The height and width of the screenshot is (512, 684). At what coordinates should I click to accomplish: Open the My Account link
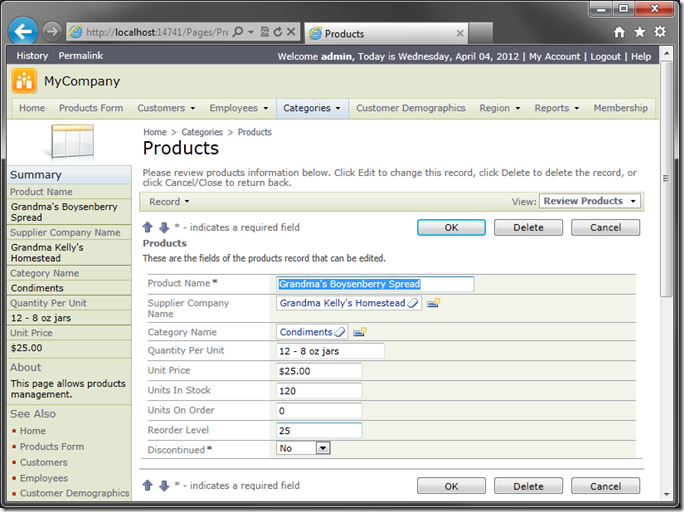tap(554, 57)
